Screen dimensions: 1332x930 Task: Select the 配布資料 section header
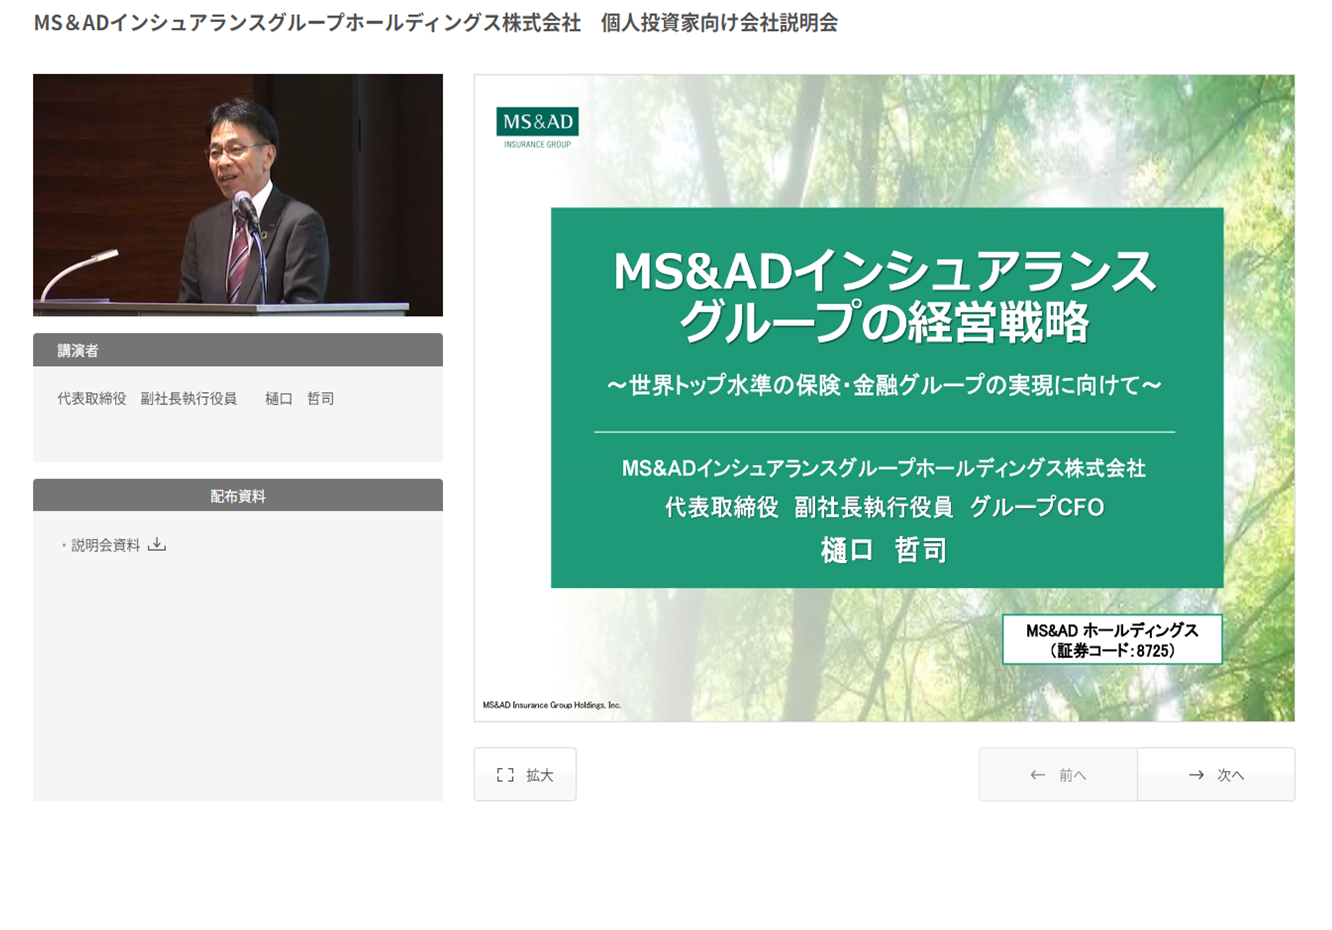pos(238,495)
